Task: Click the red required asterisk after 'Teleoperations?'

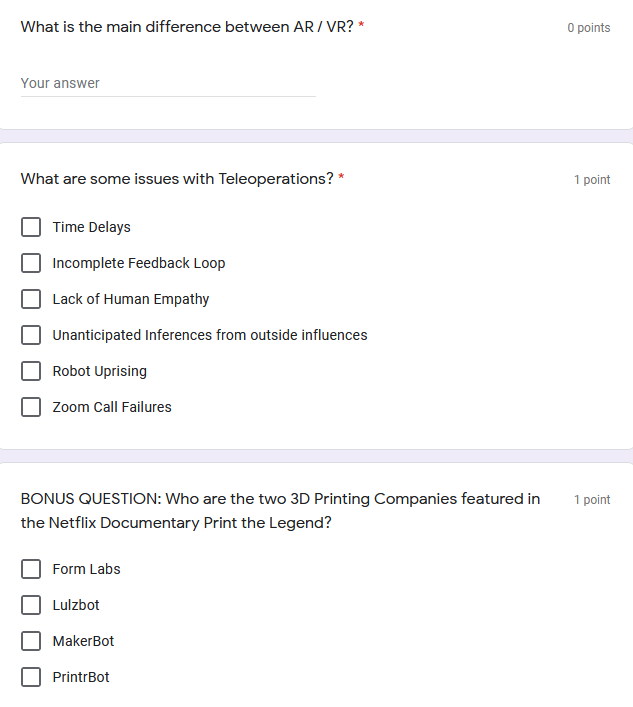Action: click(341, 179)
